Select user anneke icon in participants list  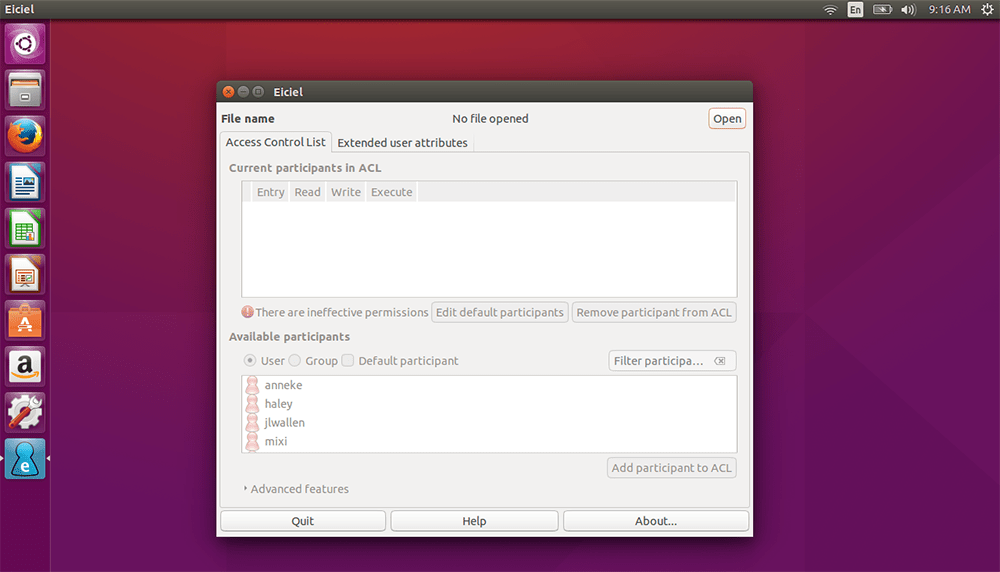coord(253,385)
